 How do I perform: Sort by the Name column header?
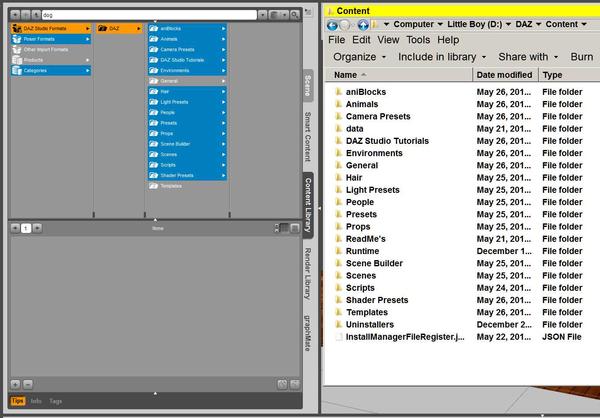pyautogui.click(x=399, y=75)
